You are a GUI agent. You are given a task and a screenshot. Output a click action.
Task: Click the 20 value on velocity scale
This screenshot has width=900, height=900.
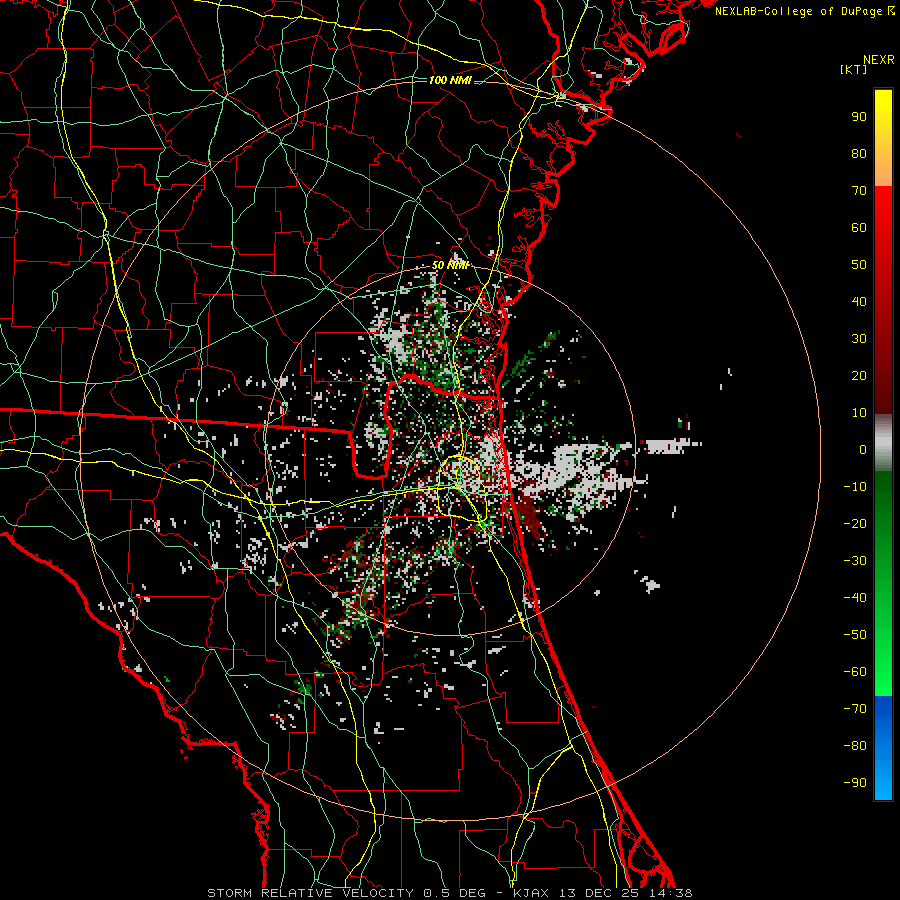click(x=859, y=376)
